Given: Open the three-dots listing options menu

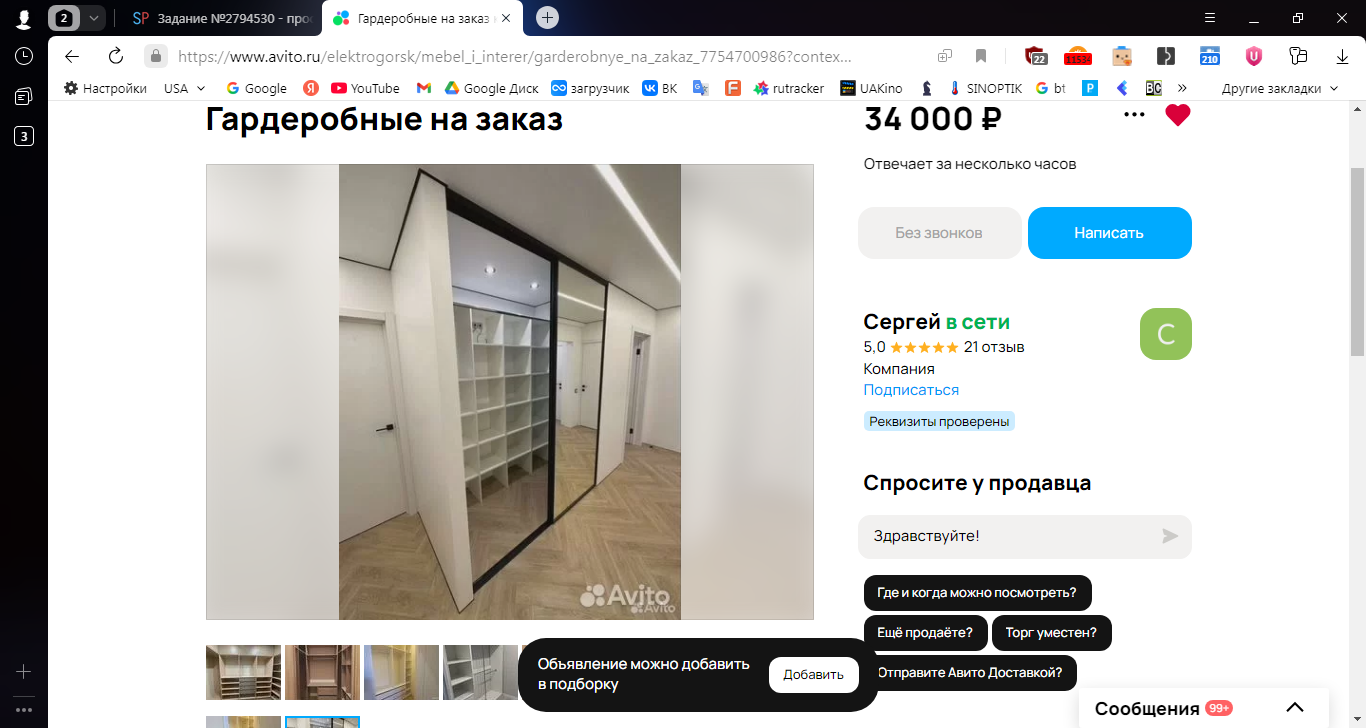Looking at the screenshot, I should point(1134,115).
